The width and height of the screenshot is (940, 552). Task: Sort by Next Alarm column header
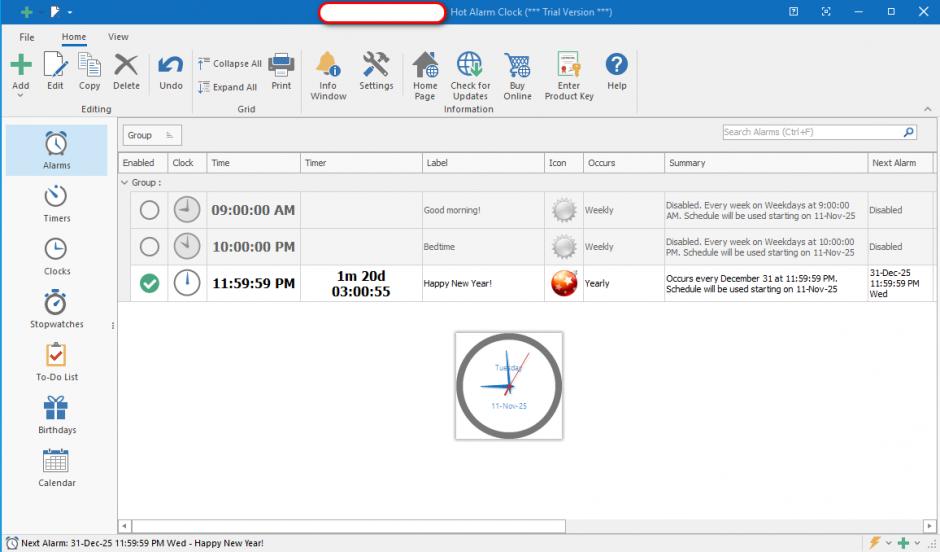pyautogui.click(x=900, y=163)
